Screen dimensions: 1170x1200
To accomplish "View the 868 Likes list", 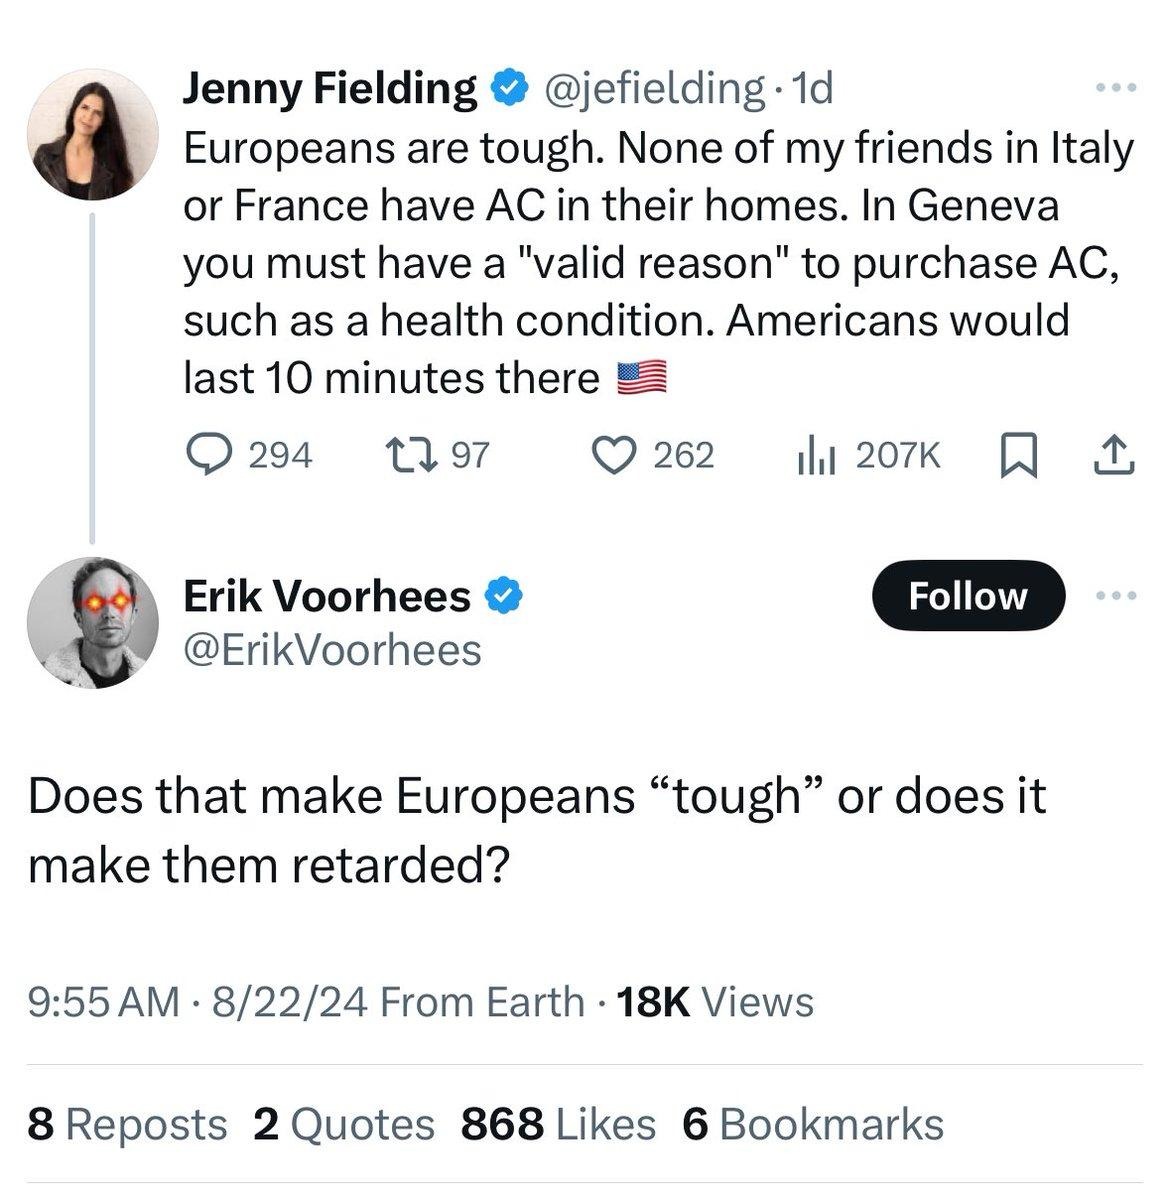I will point(558,1124).
